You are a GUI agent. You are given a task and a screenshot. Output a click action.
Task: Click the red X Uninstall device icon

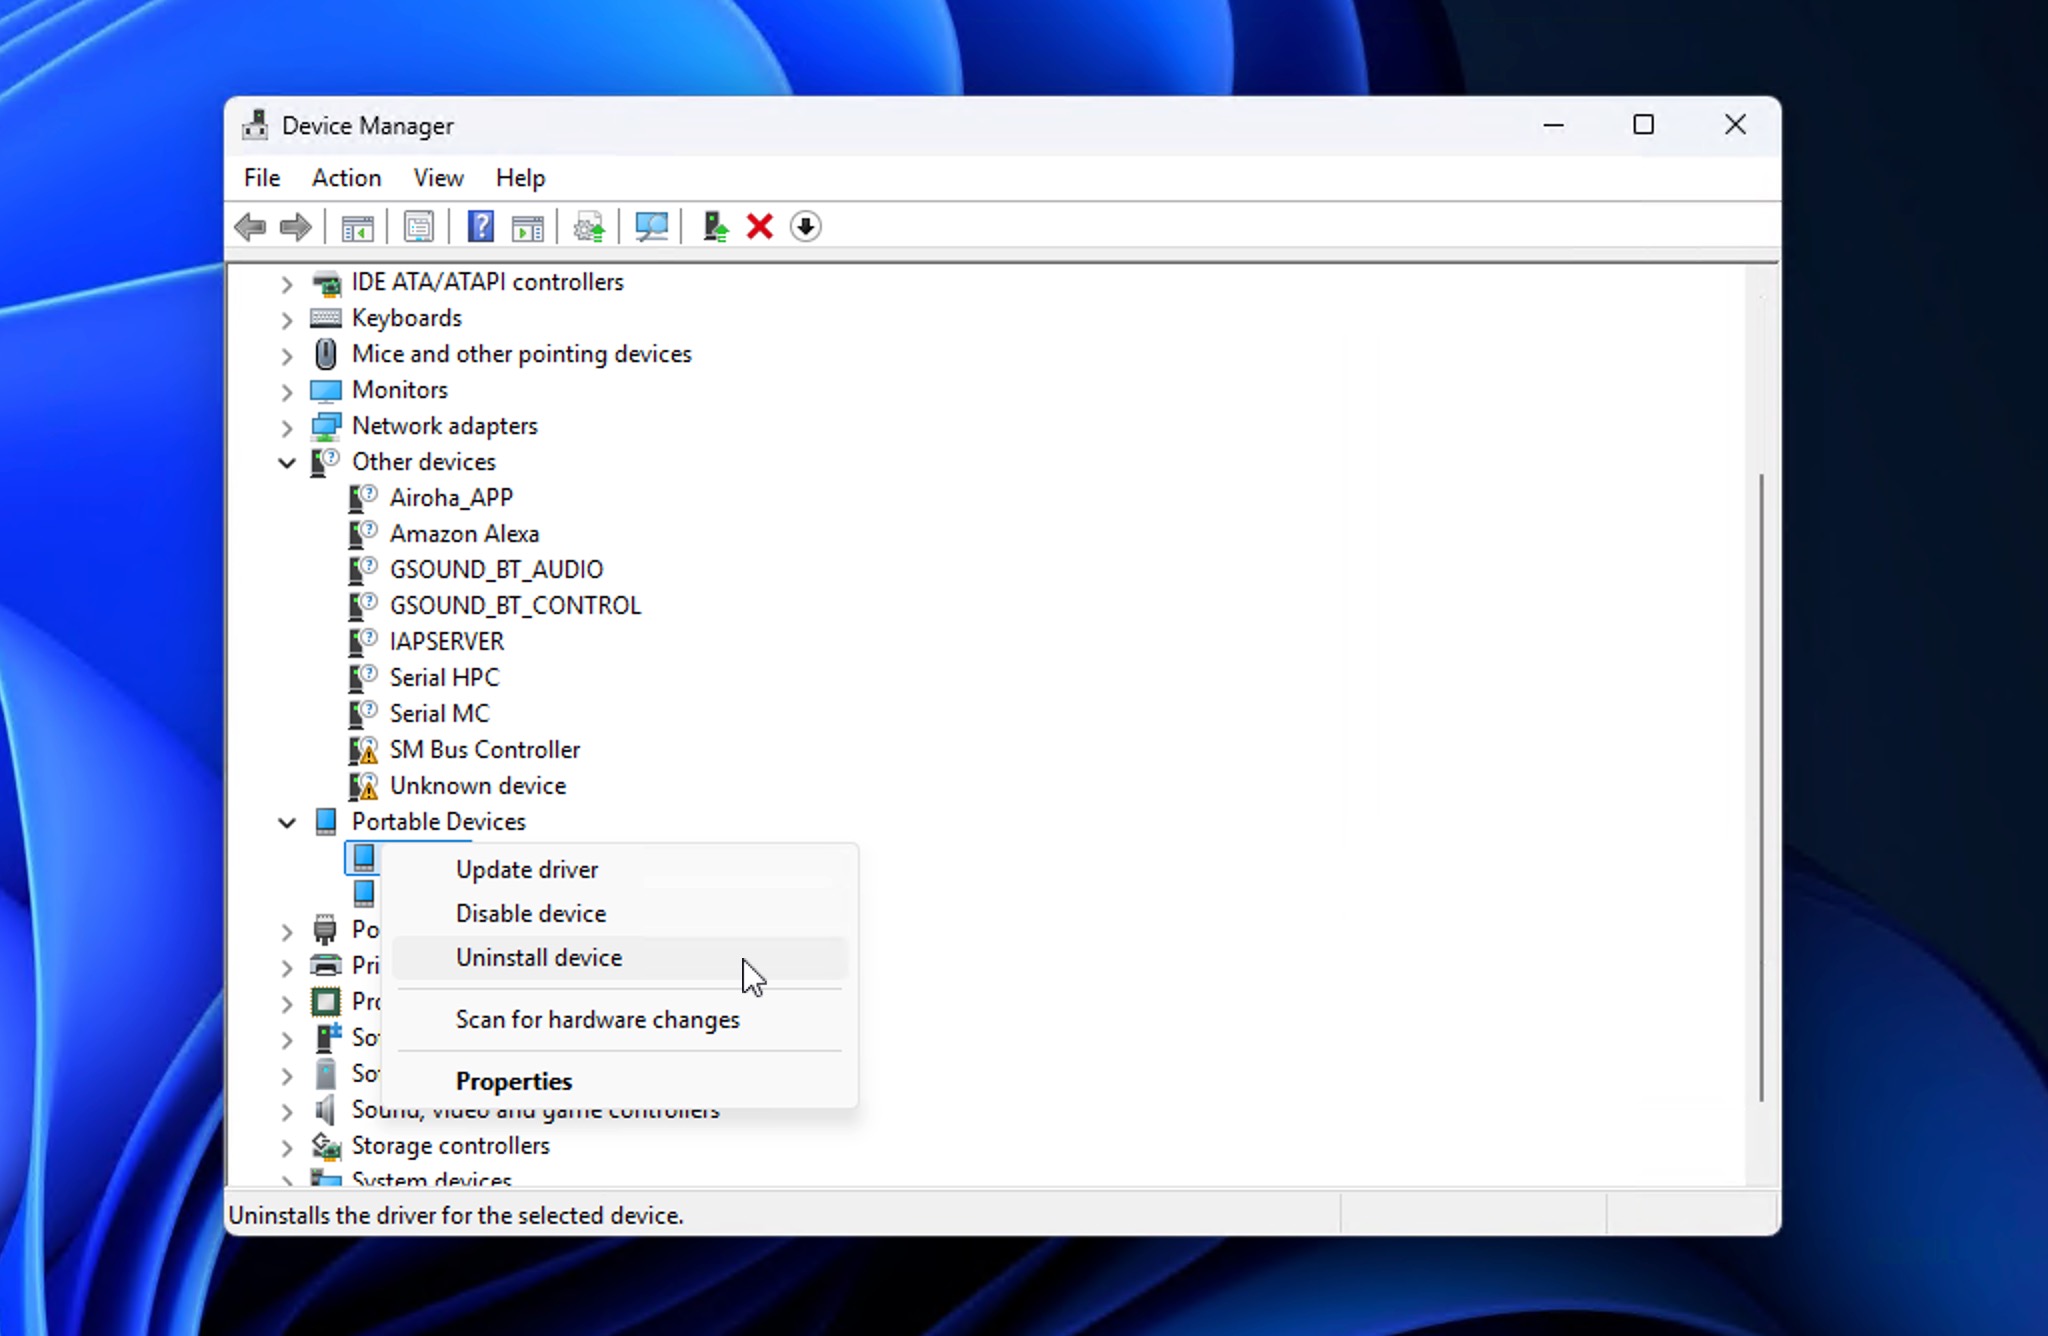pos(760,227)
